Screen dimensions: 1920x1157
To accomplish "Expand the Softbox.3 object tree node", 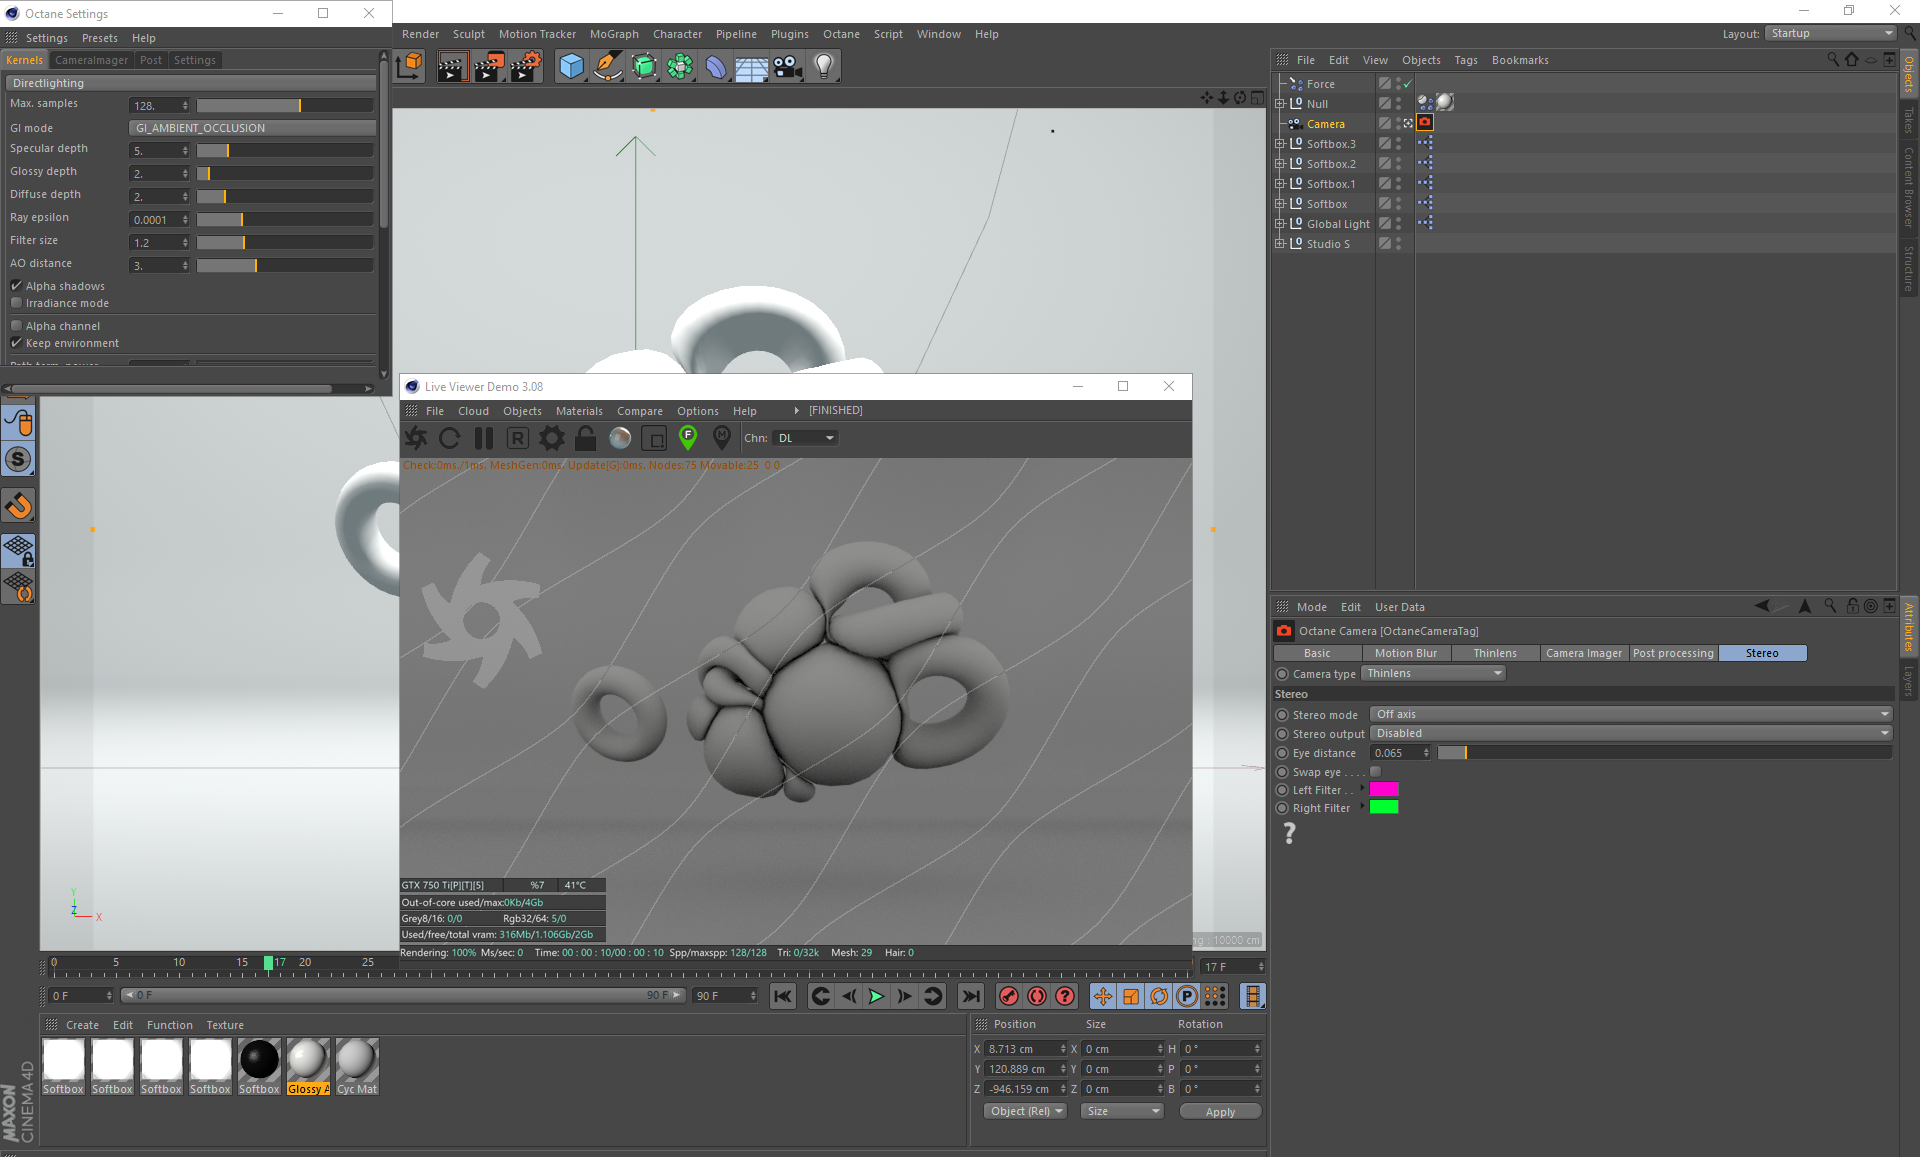I will [x=1280, y=144].
